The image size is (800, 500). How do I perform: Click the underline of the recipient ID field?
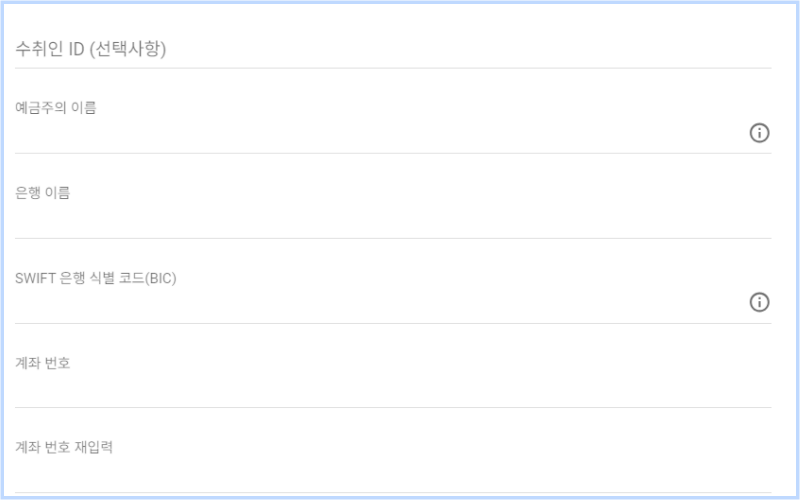coord(393,68)
